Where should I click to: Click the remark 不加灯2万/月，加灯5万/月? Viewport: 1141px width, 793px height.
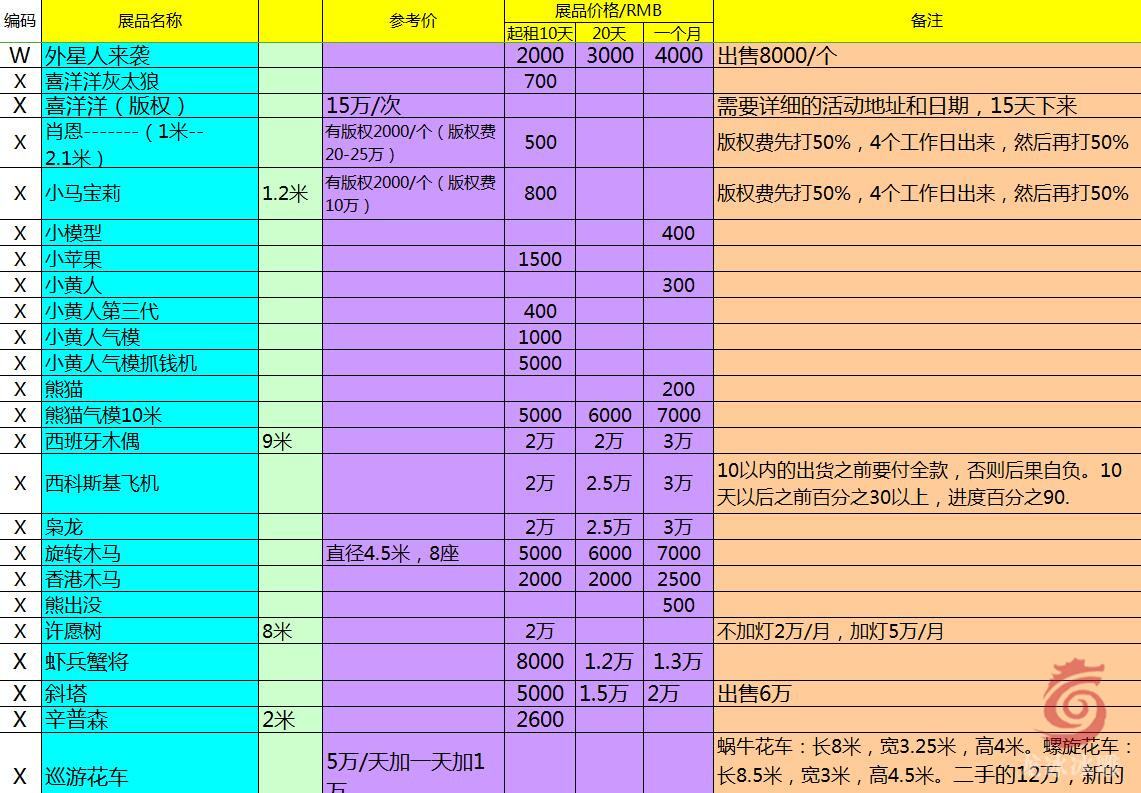(x=927, y=631)
